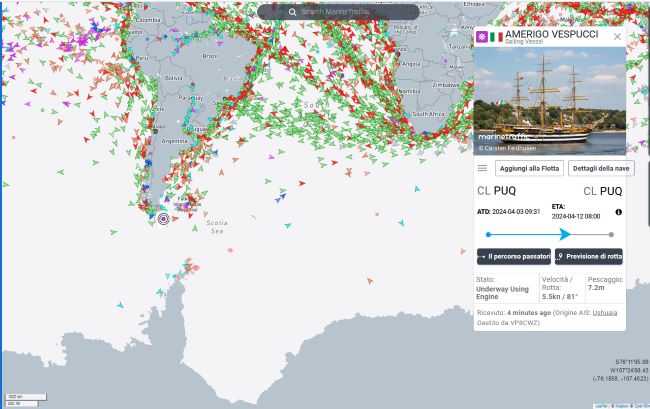Click the departure port CL PUQ
This screenshot has width=650, height=409.
click(x=496, y=191)
